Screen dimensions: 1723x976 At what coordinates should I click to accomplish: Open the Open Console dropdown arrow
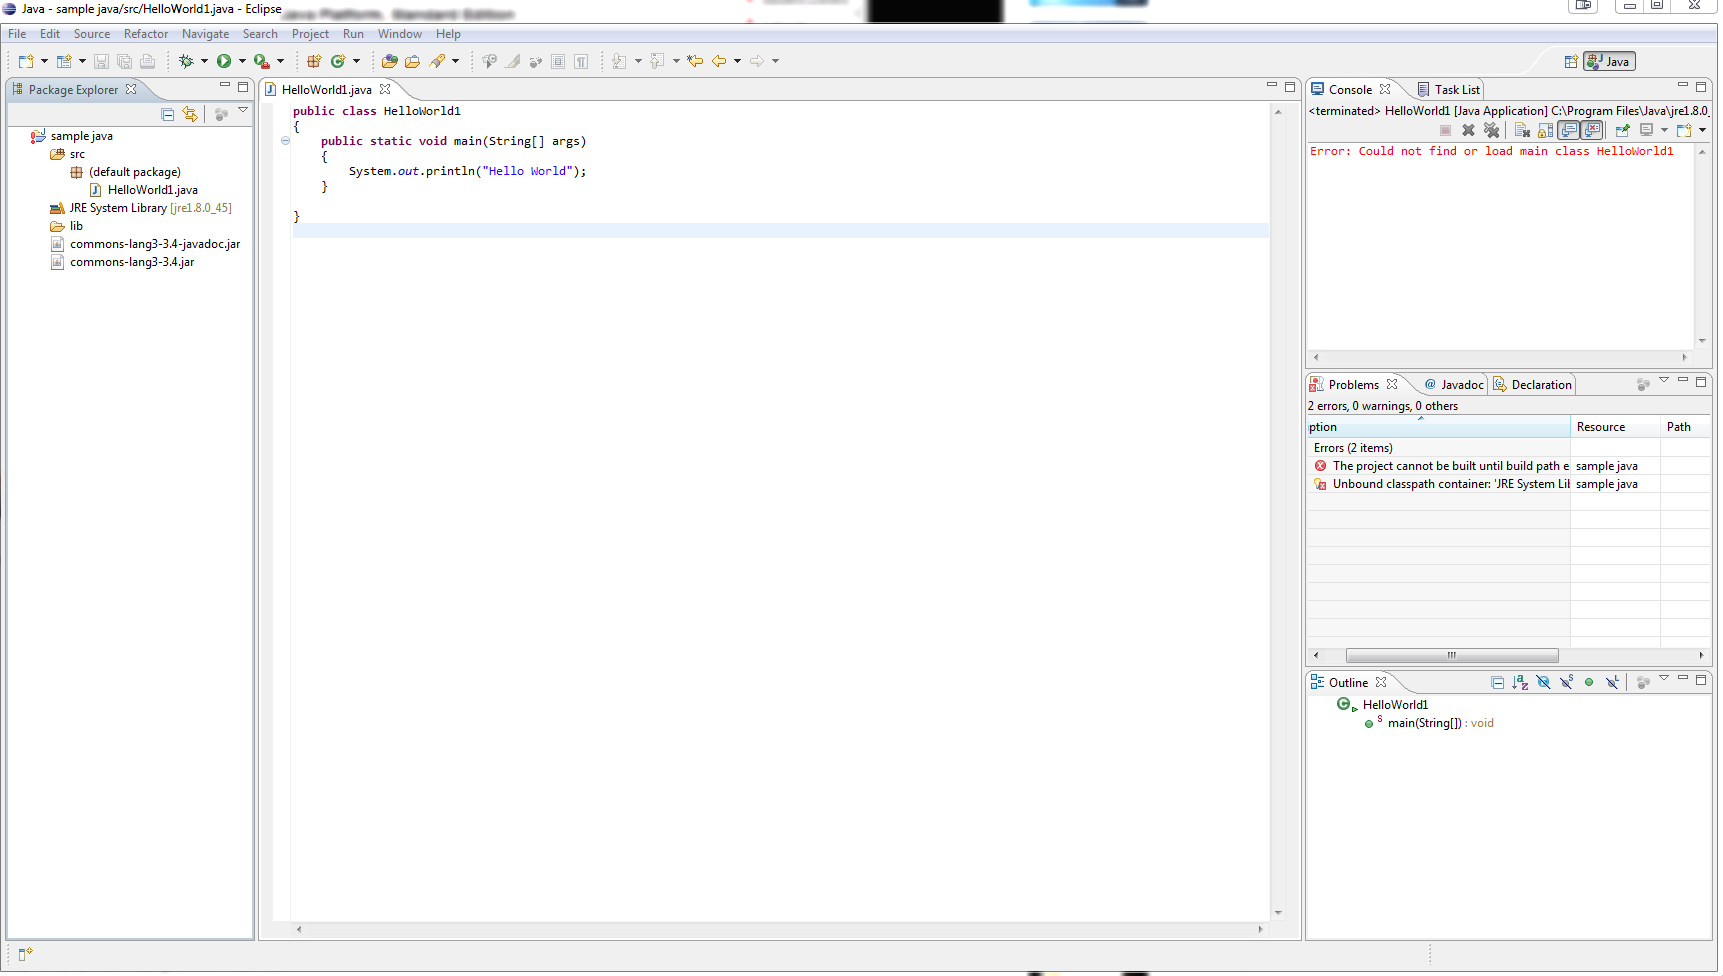pos(1702,130)
